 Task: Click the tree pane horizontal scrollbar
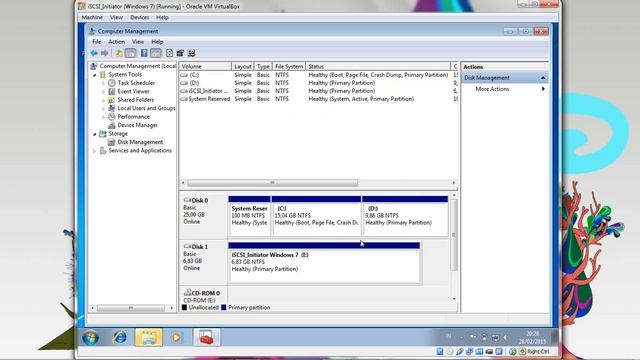[132, 308]
